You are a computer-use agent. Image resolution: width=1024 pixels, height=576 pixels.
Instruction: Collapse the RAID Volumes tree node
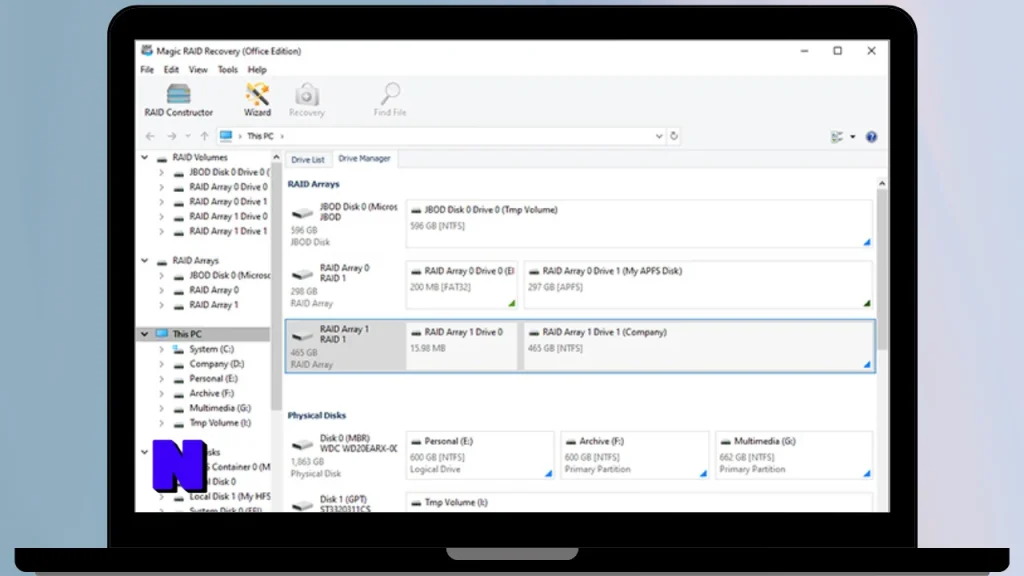144,157
